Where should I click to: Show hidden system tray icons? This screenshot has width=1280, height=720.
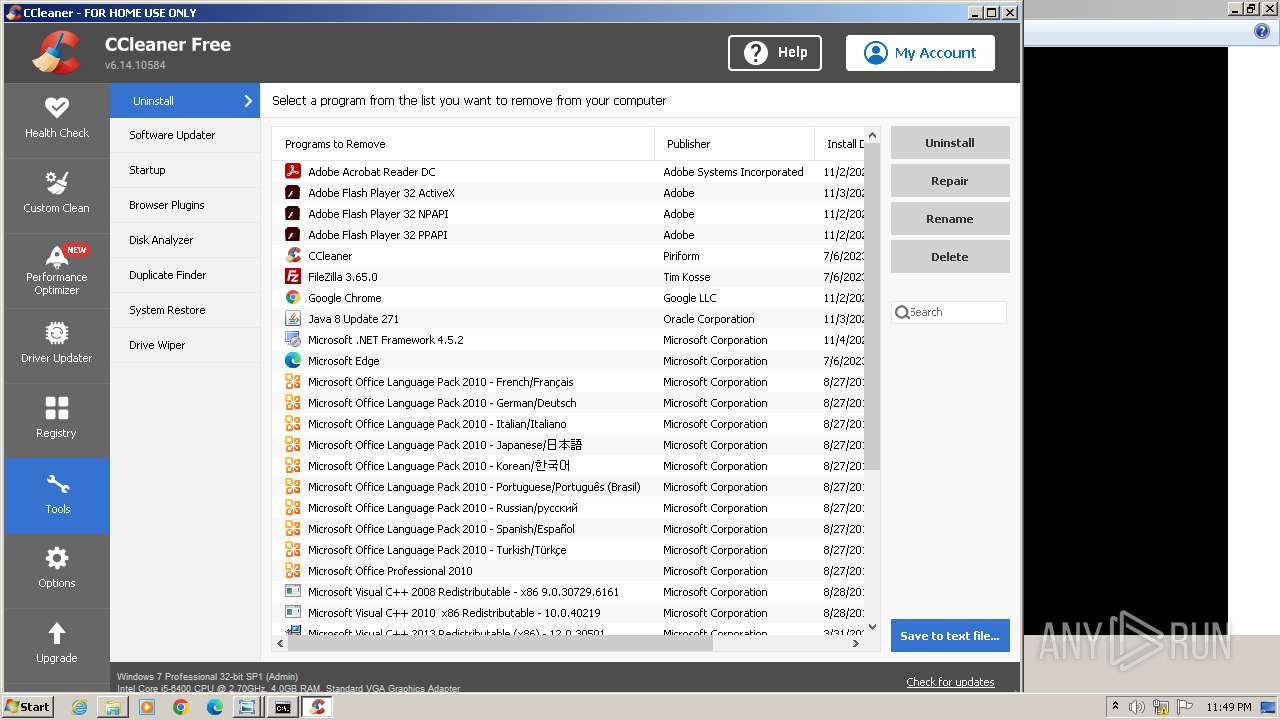[x=1115, y=706]
